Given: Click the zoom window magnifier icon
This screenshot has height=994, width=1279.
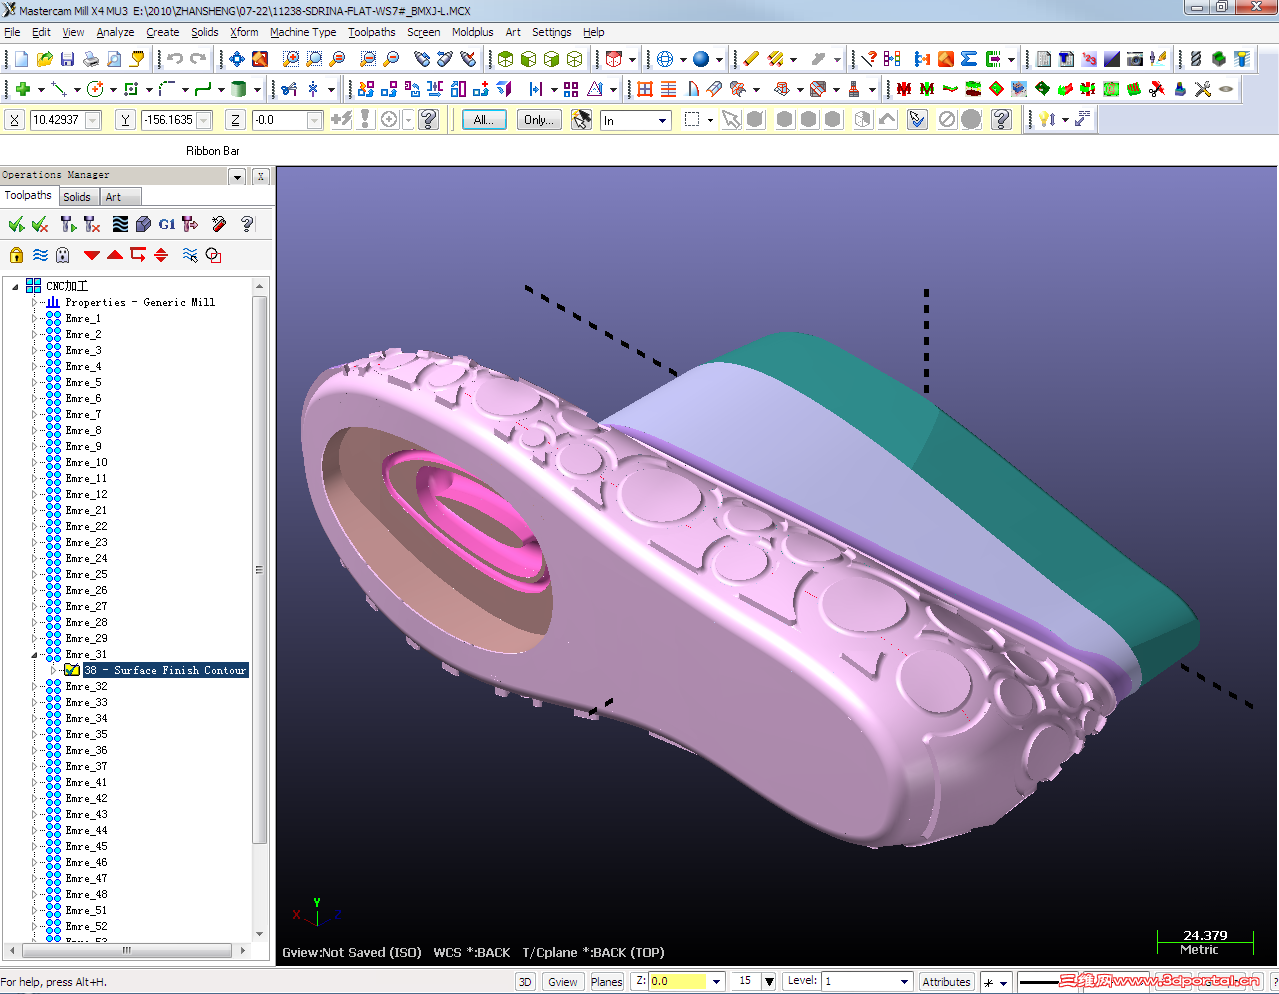Looking at the screenshot, I should (x=290, y=60).
